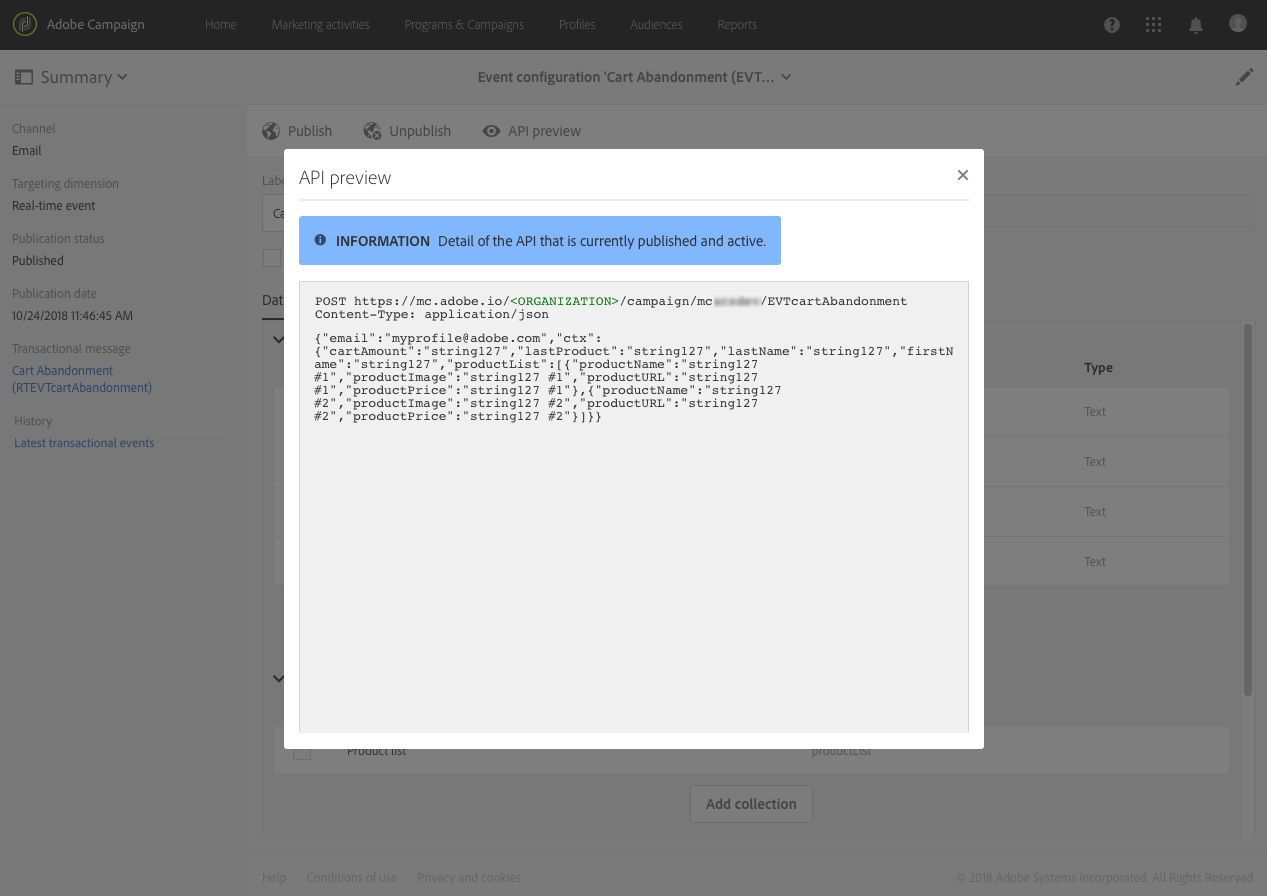Click the Add collection button
This screenshot has width=1267, height=896.
click(751, 804)
